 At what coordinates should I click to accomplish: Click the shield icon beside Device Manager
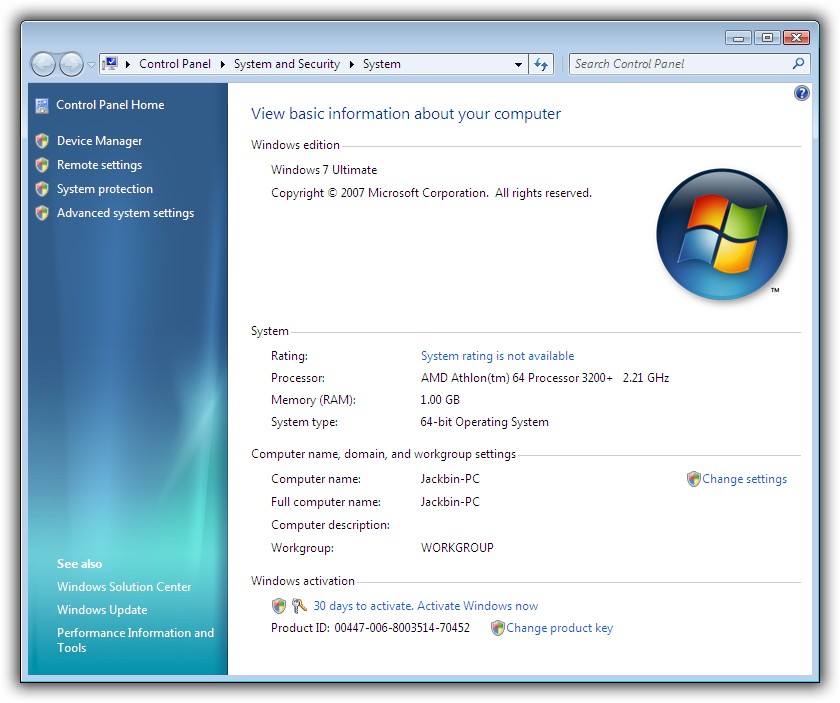pyautogui.click(x=42, y=141)
